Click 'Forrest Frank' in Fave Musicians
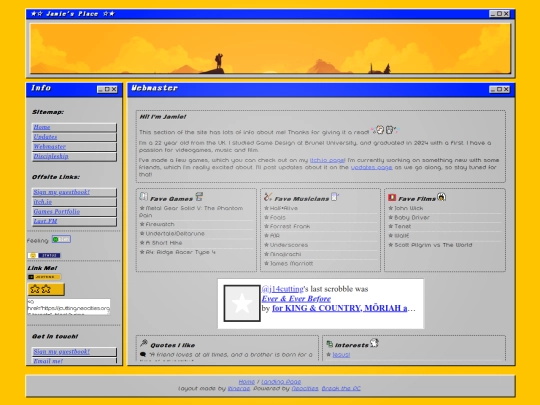This screenshot has width=540, height=405. pos(290,226)
